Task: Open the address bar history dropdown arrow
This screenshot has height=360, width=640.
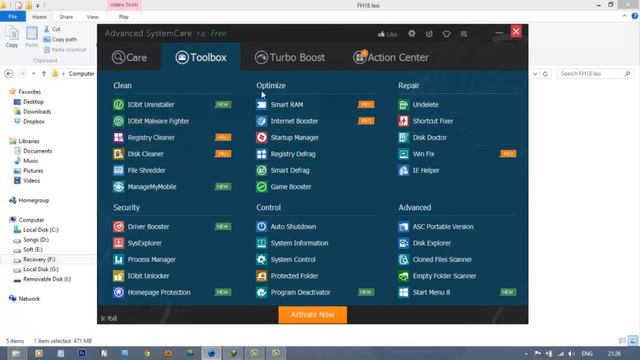Action: [x=535, y=74]
